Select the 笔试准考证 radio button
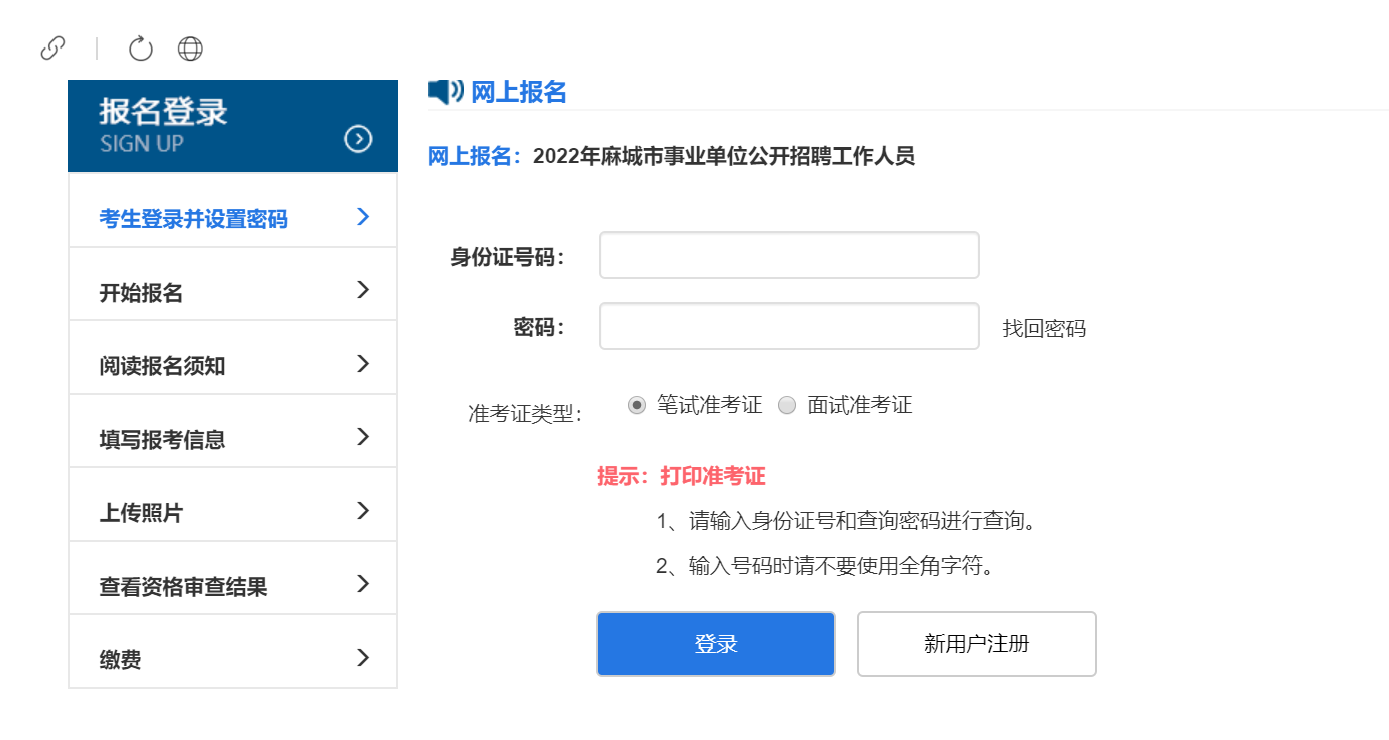The image size is (1389, 740). [x=637, y=405]
